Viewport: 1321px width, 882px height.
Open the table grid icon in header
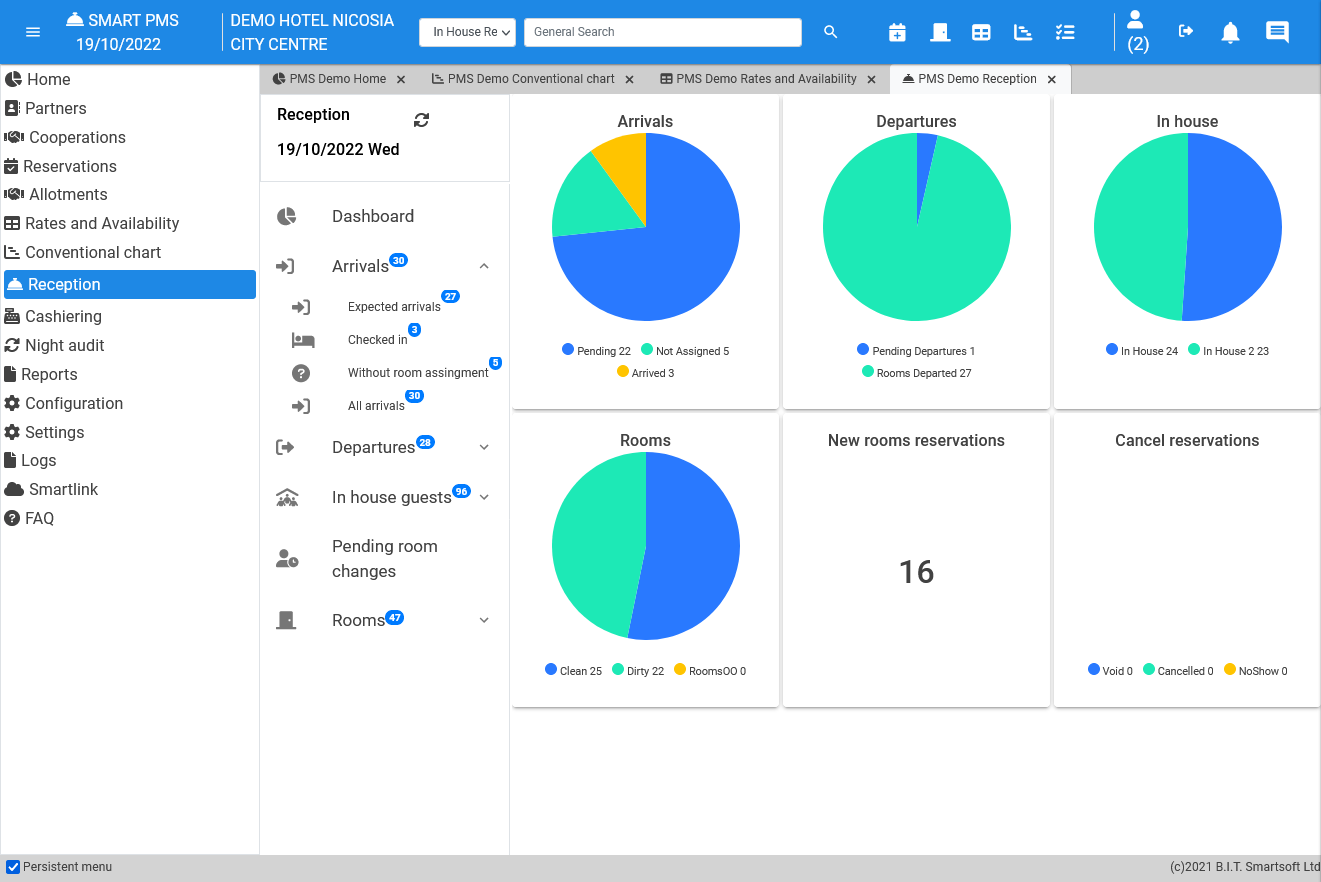tap(981, 32)
